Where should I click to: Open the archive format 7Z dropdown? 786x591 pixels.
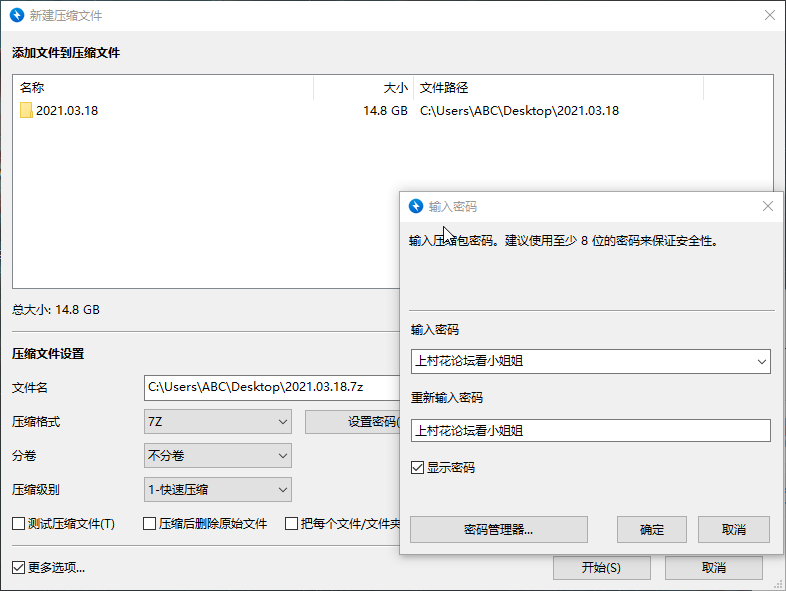click(218, 422)
